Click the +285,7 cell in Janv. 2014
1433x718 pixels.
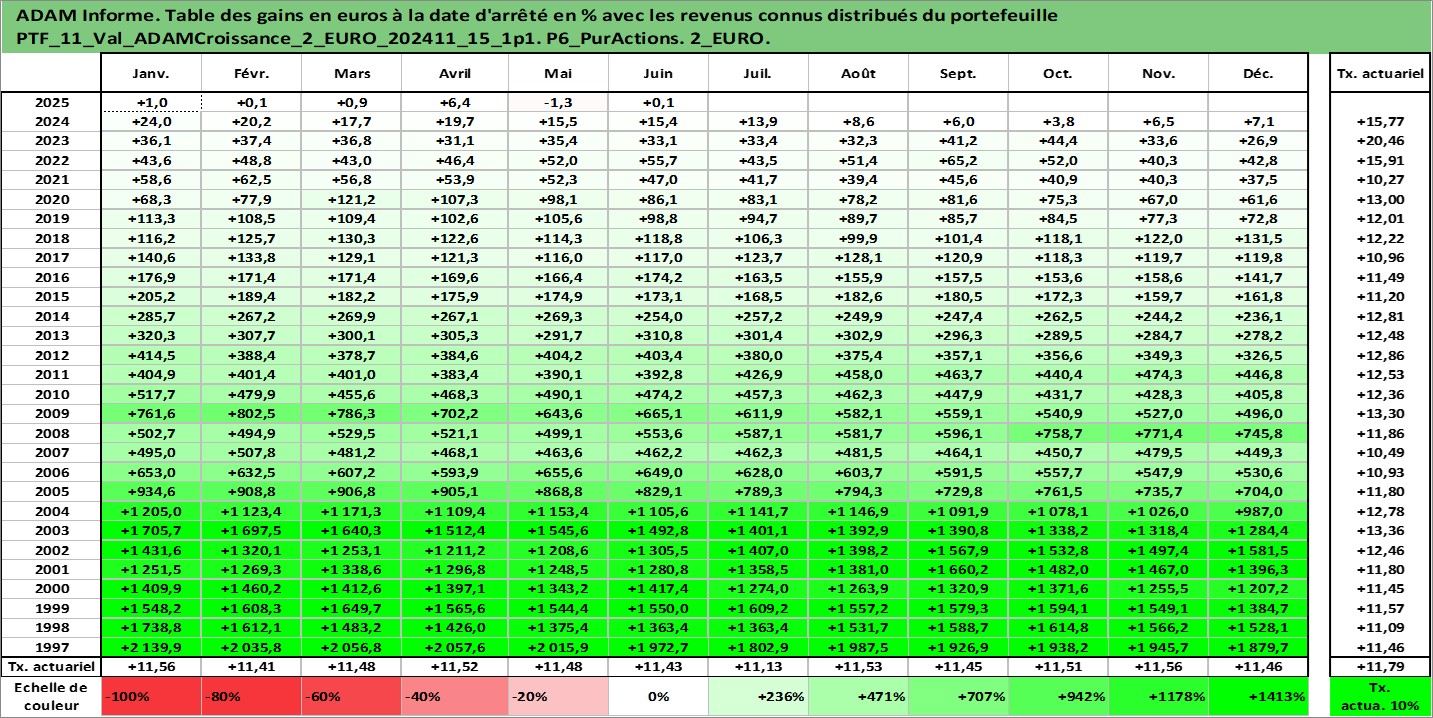pyautogui.click(x=151, y=316)
